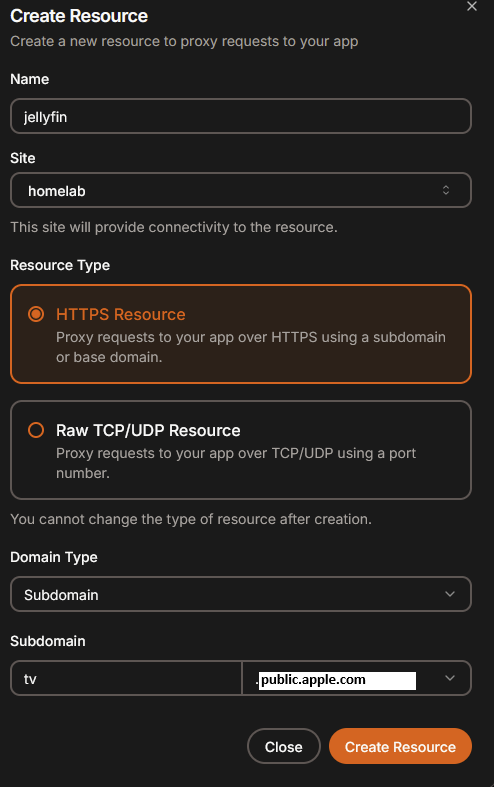Select the Raw TCP/UDP Resource radio button
494x787 pixels.
pos(36,430)
